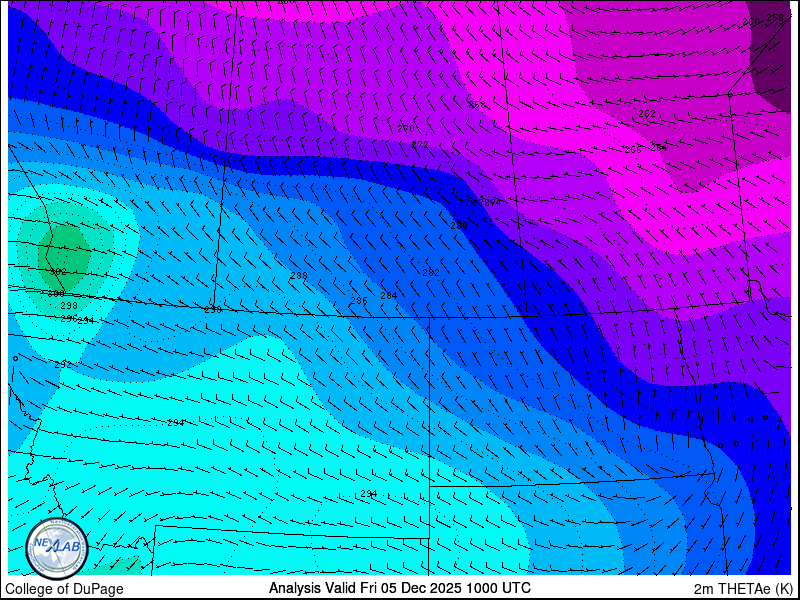The width and height of the screenshot is (800, 600).
Task: Click the 264 contour label
Action: pyautogui.click(x=659, y=147)
